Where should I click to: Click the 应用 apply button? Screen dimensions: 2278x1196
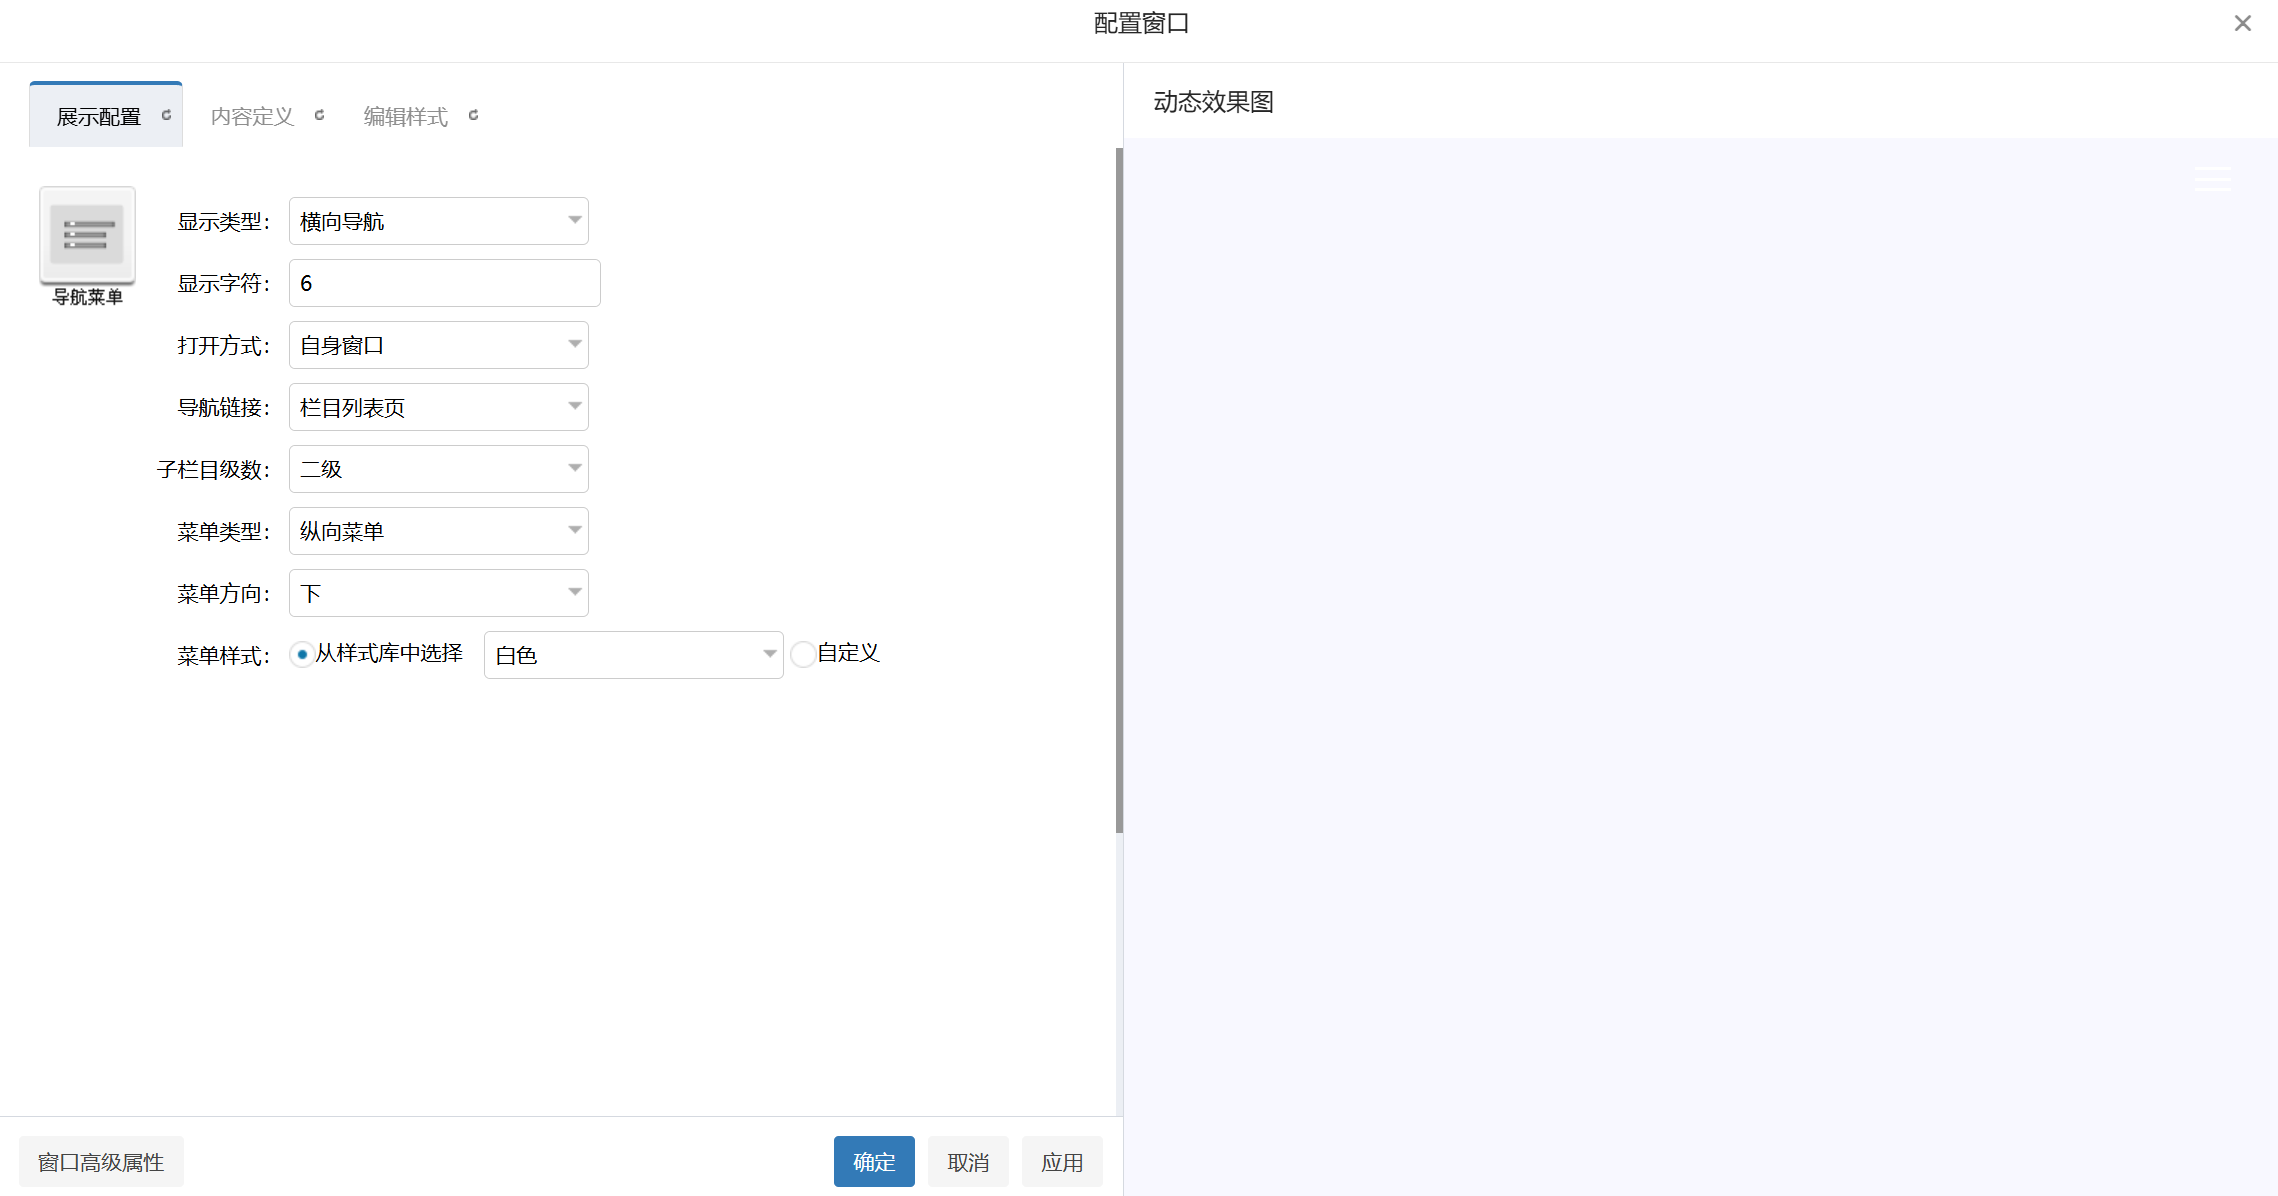(x=1062, y=1161)
